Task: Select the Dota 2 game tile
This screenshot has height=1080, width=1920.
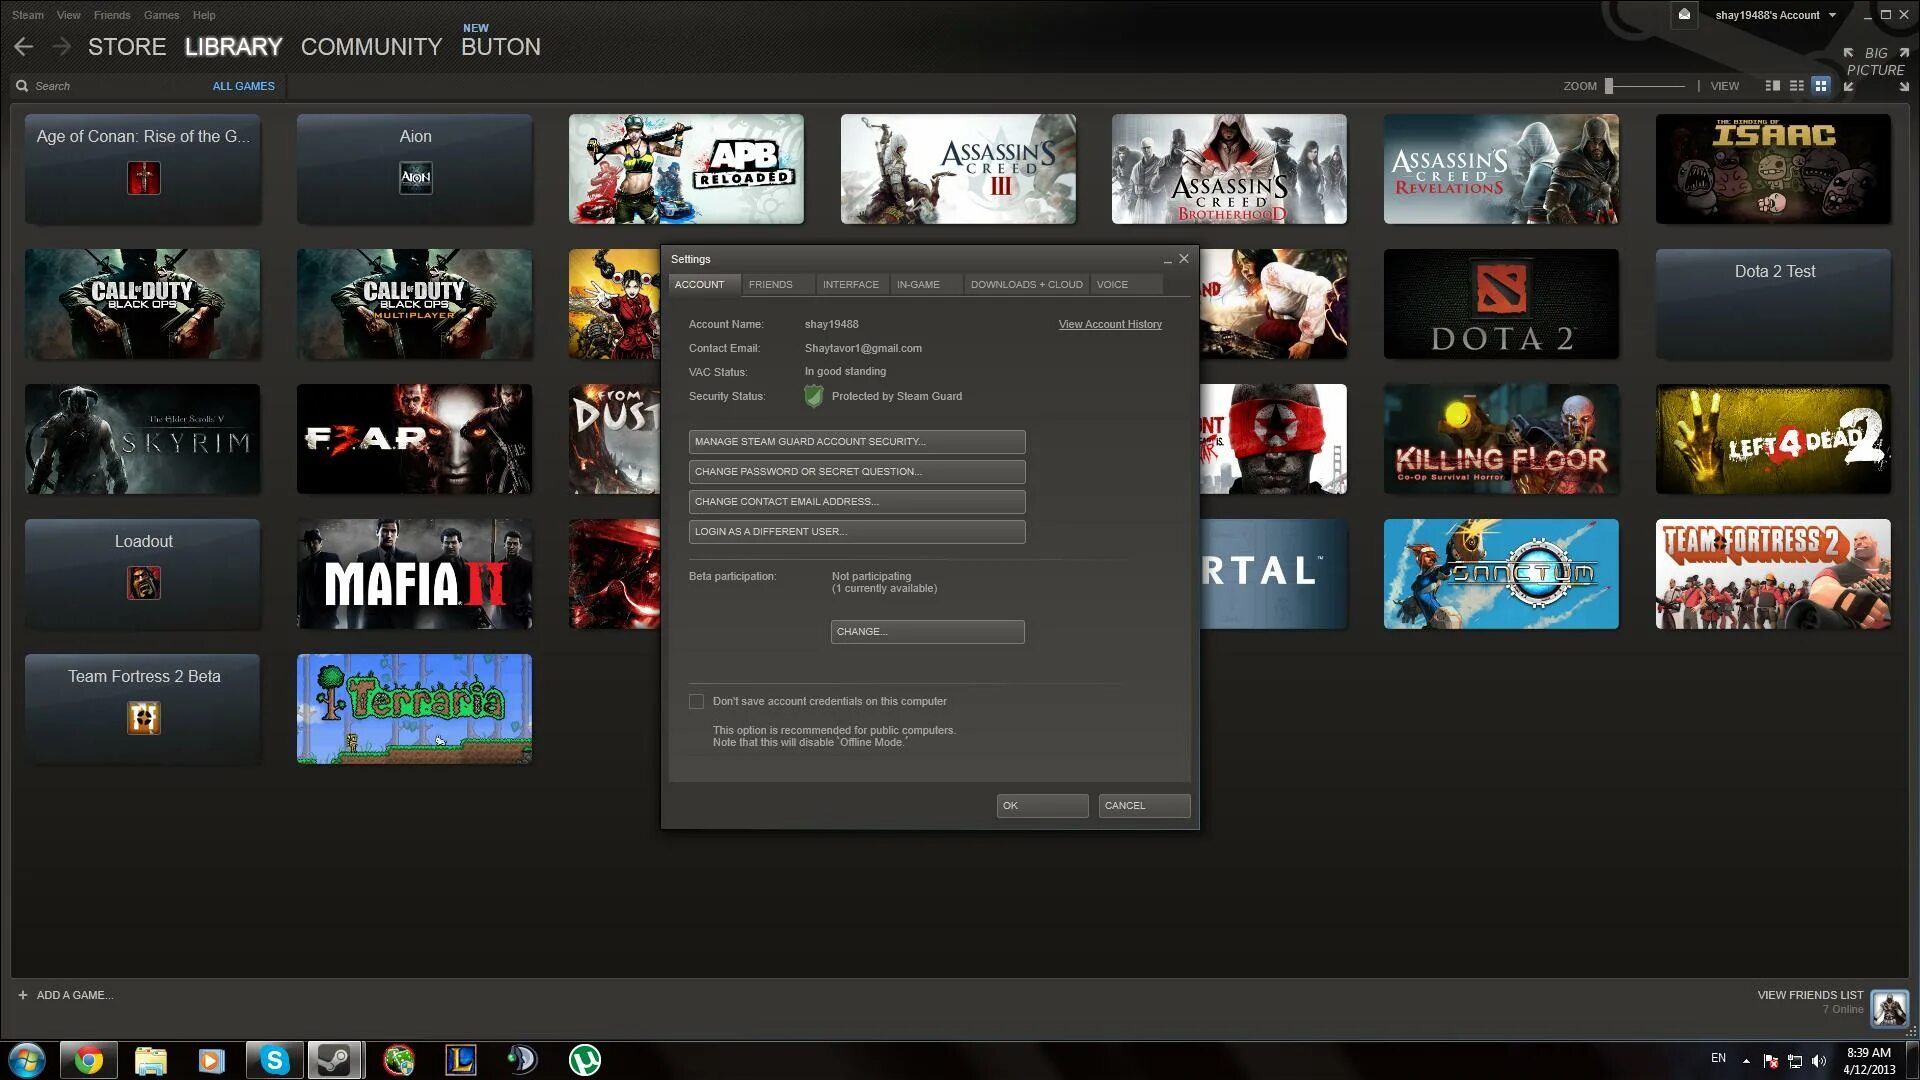Action: (x=1500, y=304)
